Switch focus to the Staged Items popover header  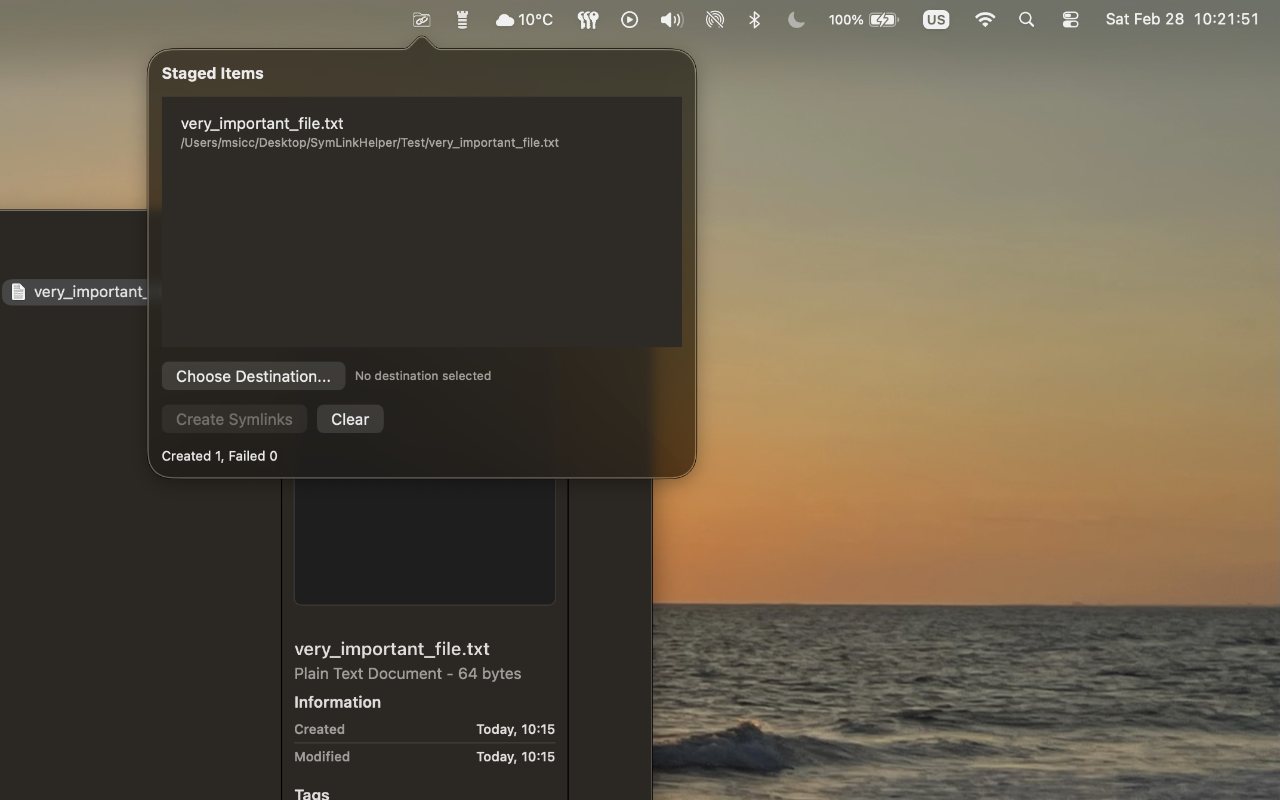pyautogui.click(x=212, y=73)
